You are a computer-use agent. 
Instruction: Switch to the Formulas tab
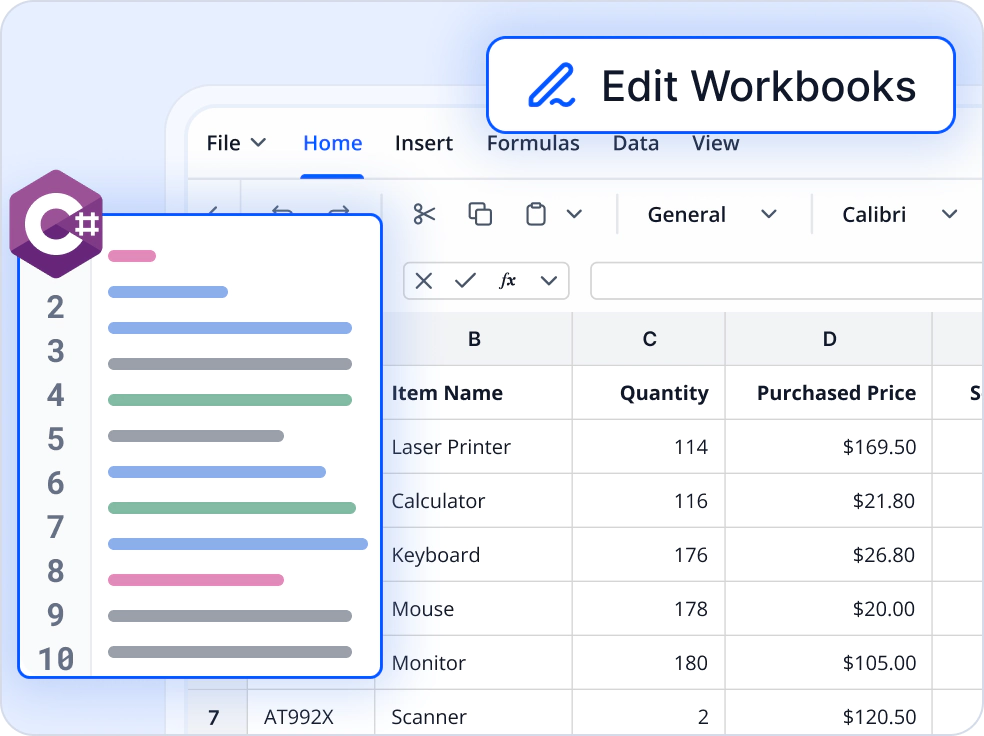(x=533, y=144)
